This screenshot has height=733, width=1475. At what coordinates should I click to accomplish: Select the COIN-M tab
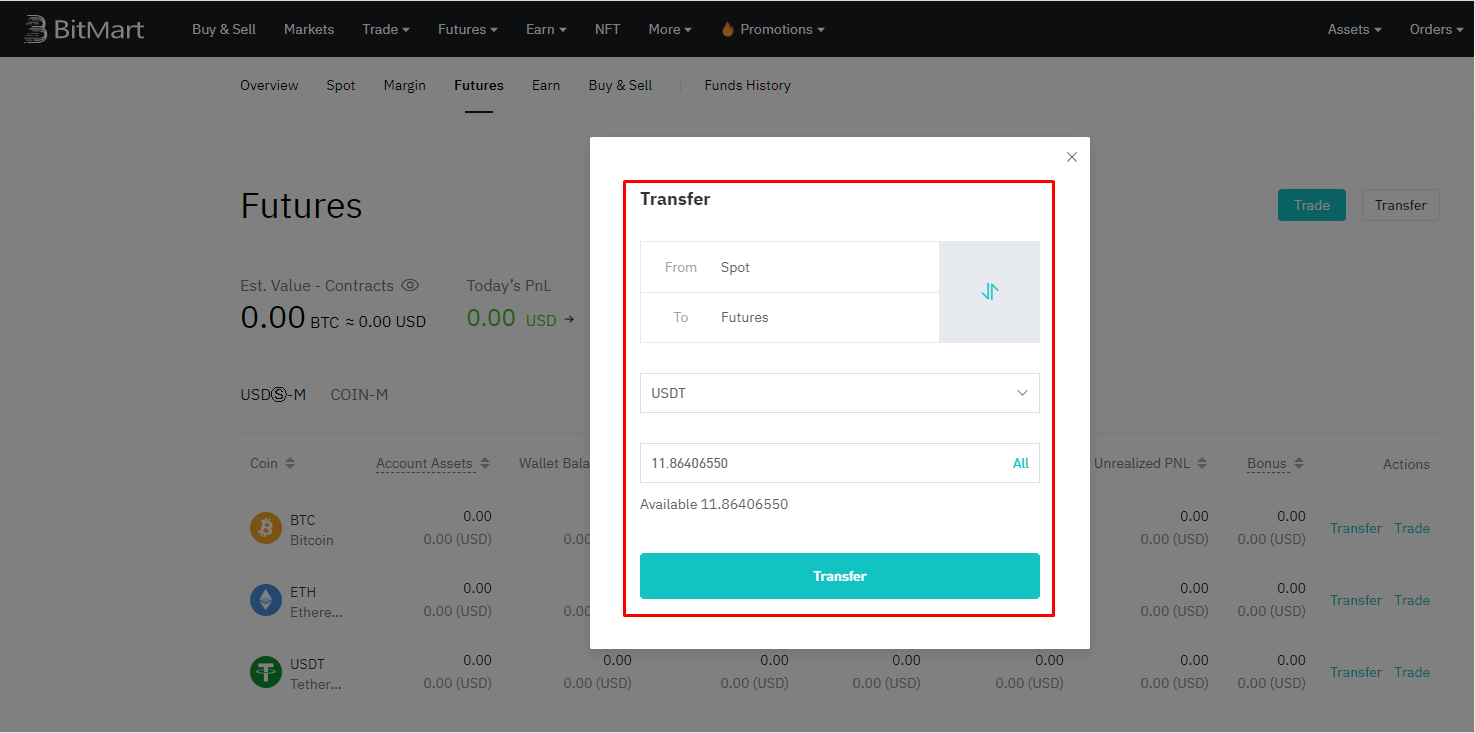pos(359,394)
